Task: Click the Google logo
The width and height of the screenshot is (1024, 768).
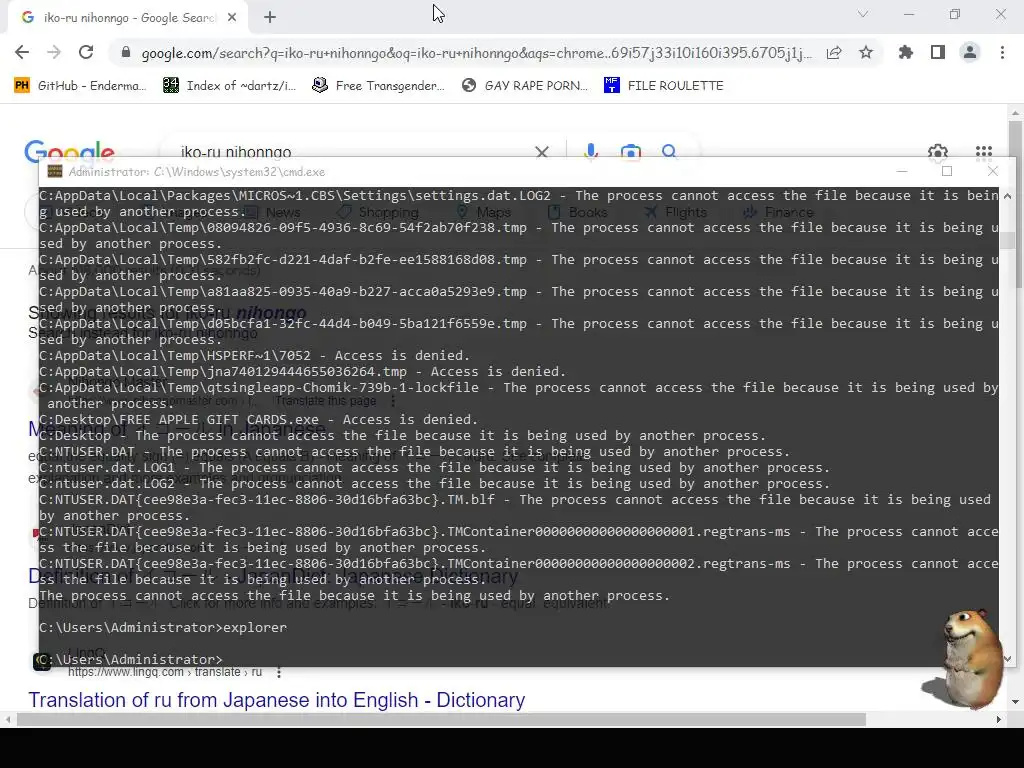Action: [69, 152]
